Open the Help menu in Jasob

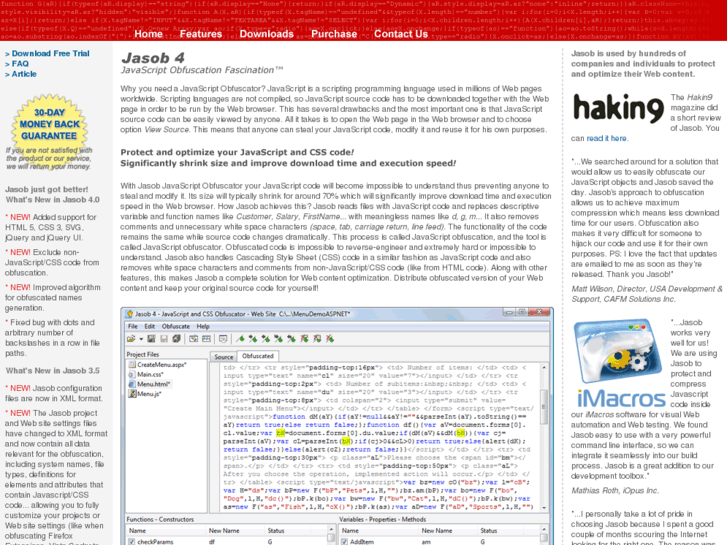point(203,327)
